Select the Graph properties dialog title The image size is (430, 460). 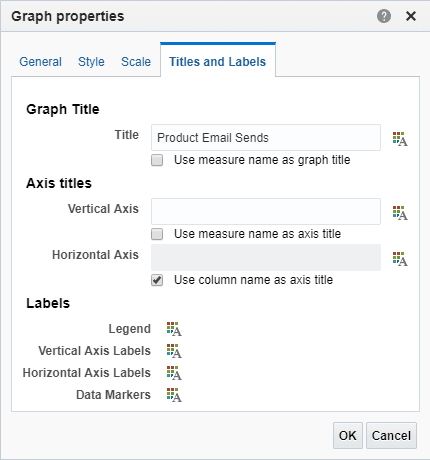[68, 16]
